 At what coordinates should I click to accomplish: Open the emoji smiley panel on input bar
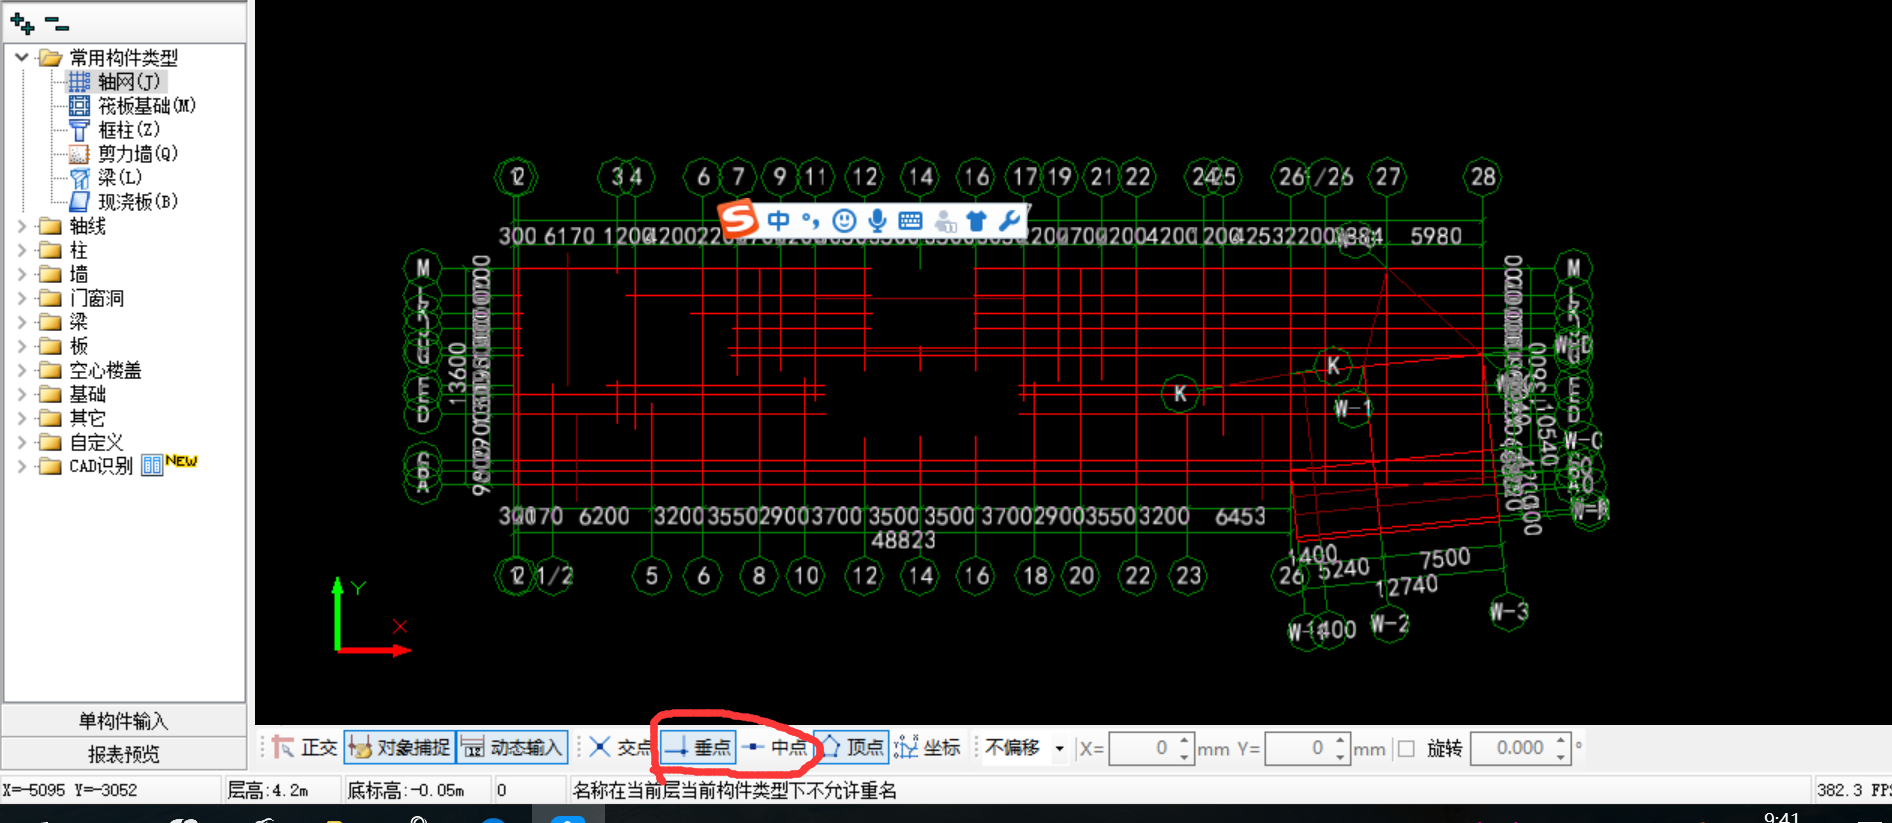(x=844, y=221)
